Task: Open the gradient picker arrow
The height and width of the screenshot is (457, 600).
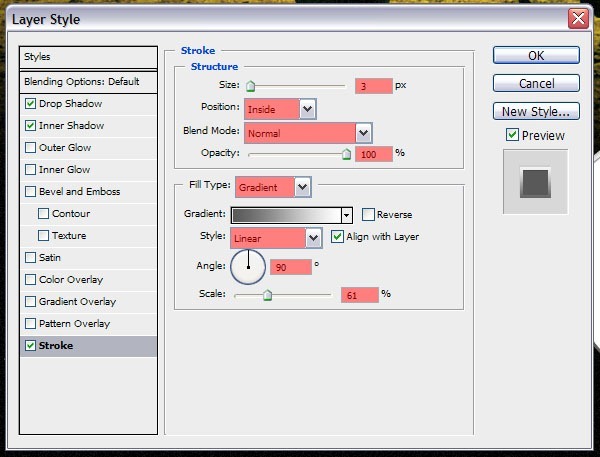Action: 346,215
